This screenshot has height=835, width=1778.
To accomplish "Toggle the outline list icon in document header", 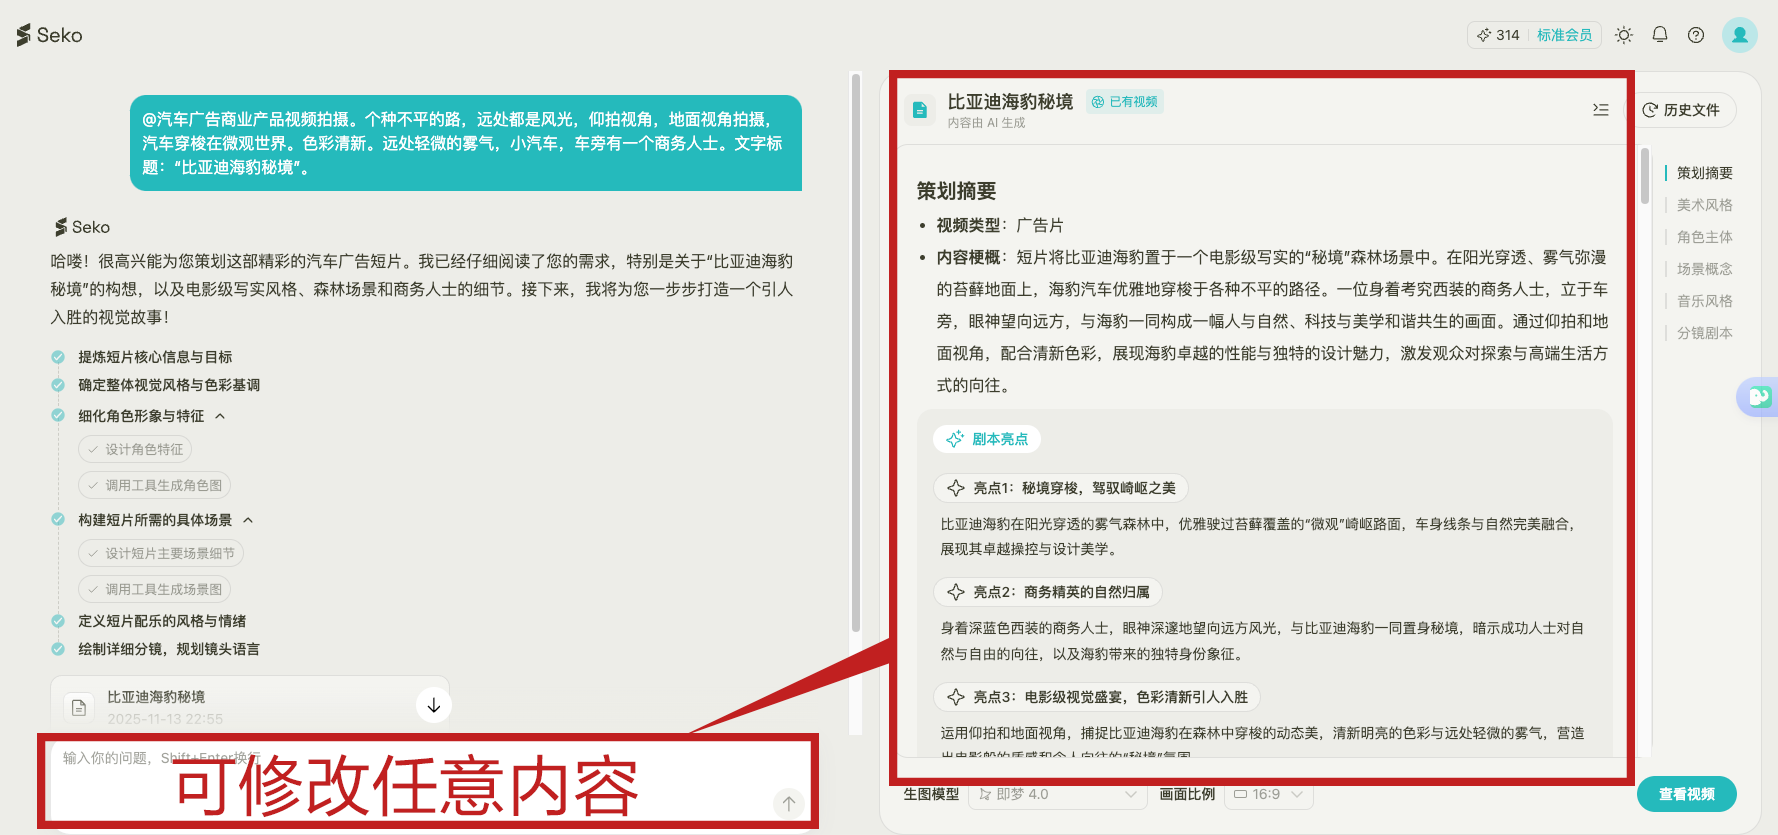I will click(1601, 110).
